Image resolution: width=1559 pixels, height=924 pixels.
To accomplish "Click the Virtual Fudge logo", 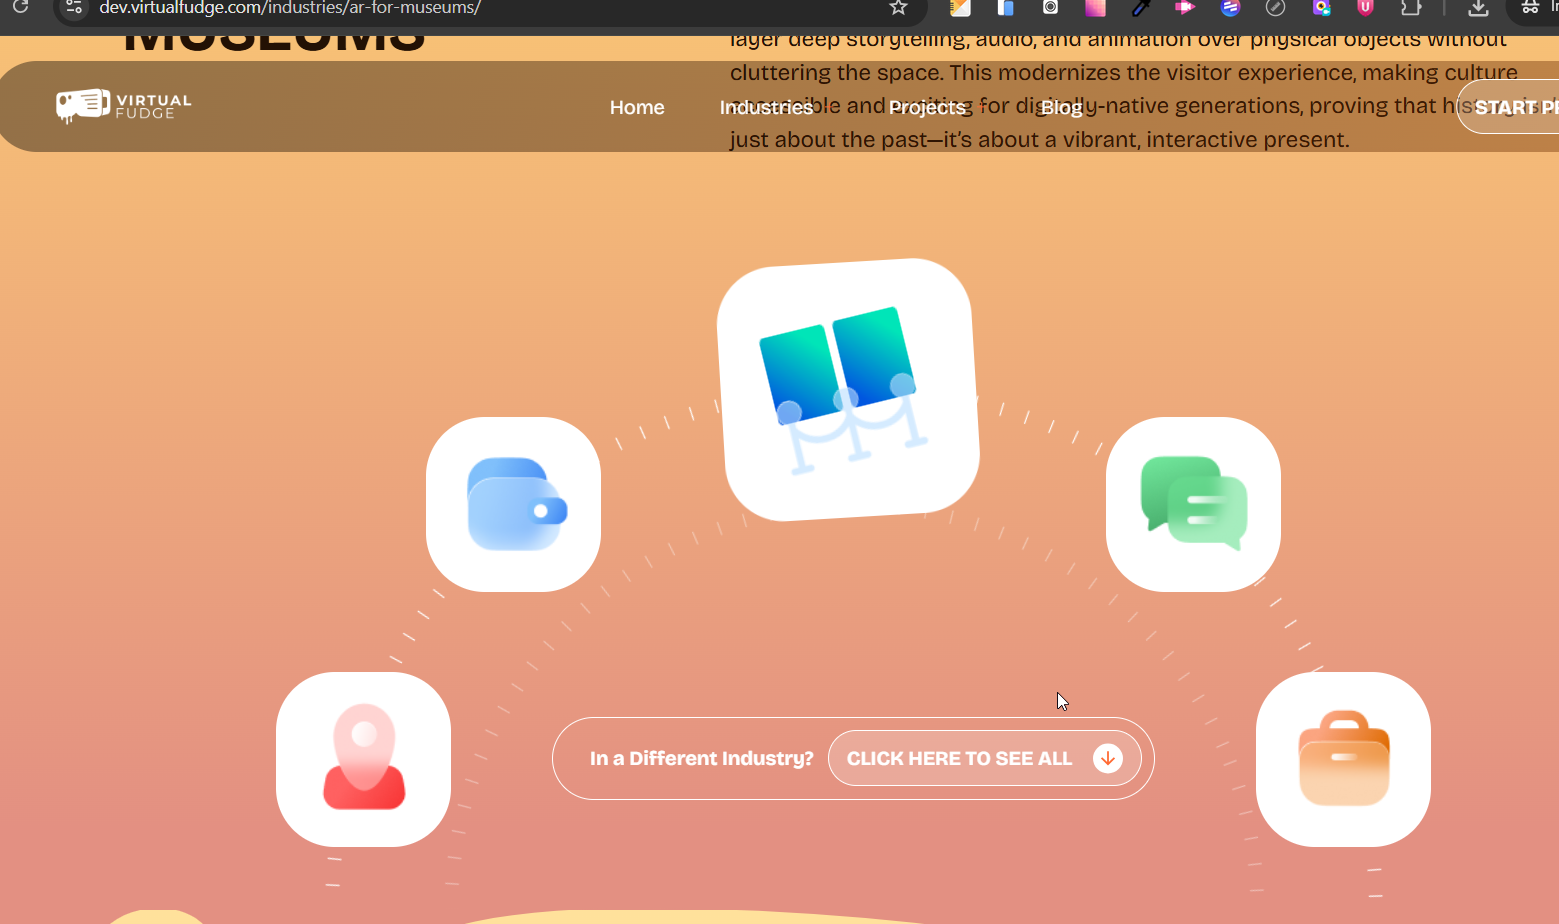I will pos(124,106).
